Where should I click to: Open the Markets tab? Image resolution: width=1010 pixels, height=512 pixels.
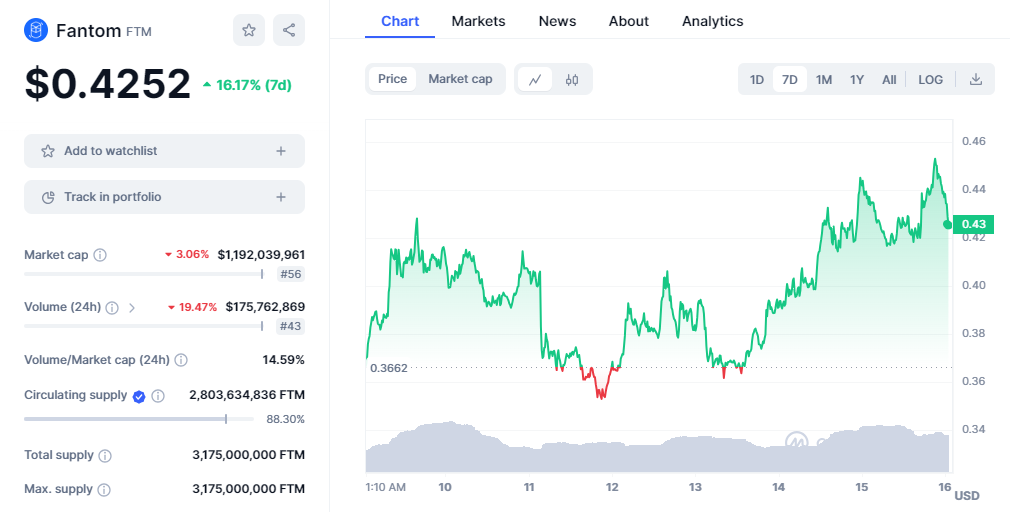[479, 21]
